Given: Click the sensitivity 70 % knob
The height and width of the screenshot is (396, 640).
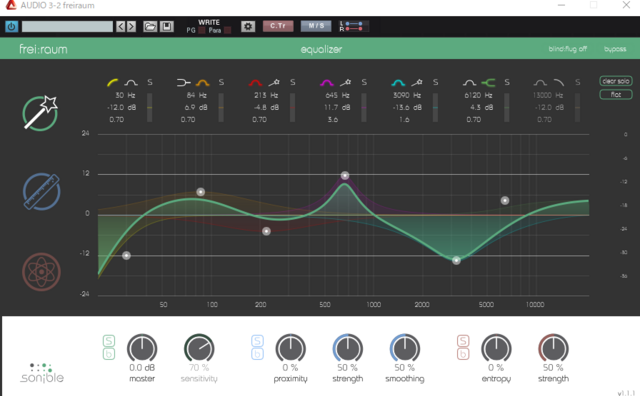Looking at the screenshot, I should point(199,349).
